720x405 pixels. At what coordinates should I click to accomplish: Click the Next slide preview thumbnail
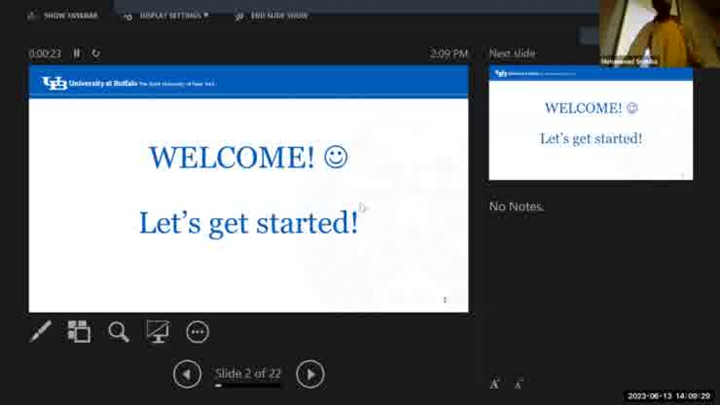(590, 123)
